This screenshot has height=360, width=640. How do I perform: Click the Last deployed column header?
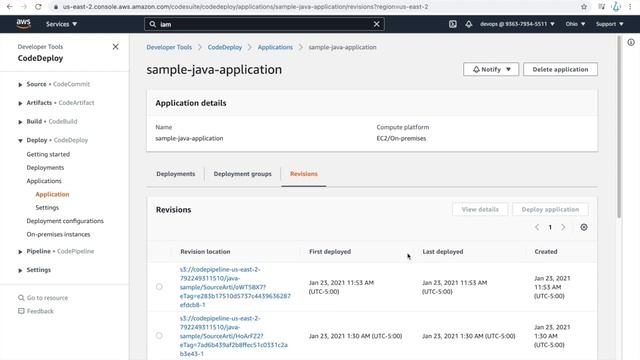443,251
